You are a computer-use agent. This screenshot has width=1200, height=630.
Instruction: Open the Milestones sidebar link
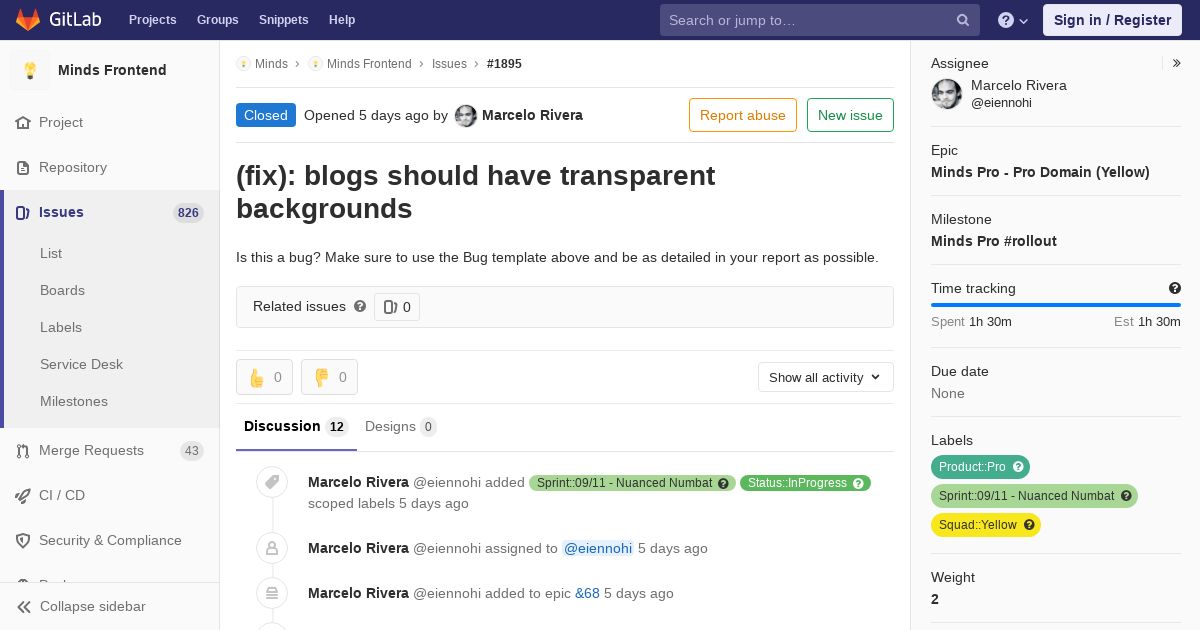coord(74,401)
